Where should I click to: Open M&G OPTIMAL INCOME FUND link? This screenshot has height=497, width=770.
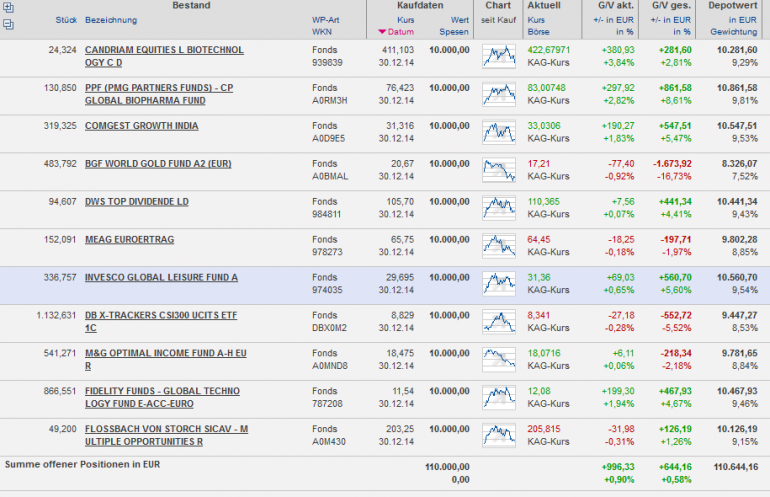click(165, 359)
